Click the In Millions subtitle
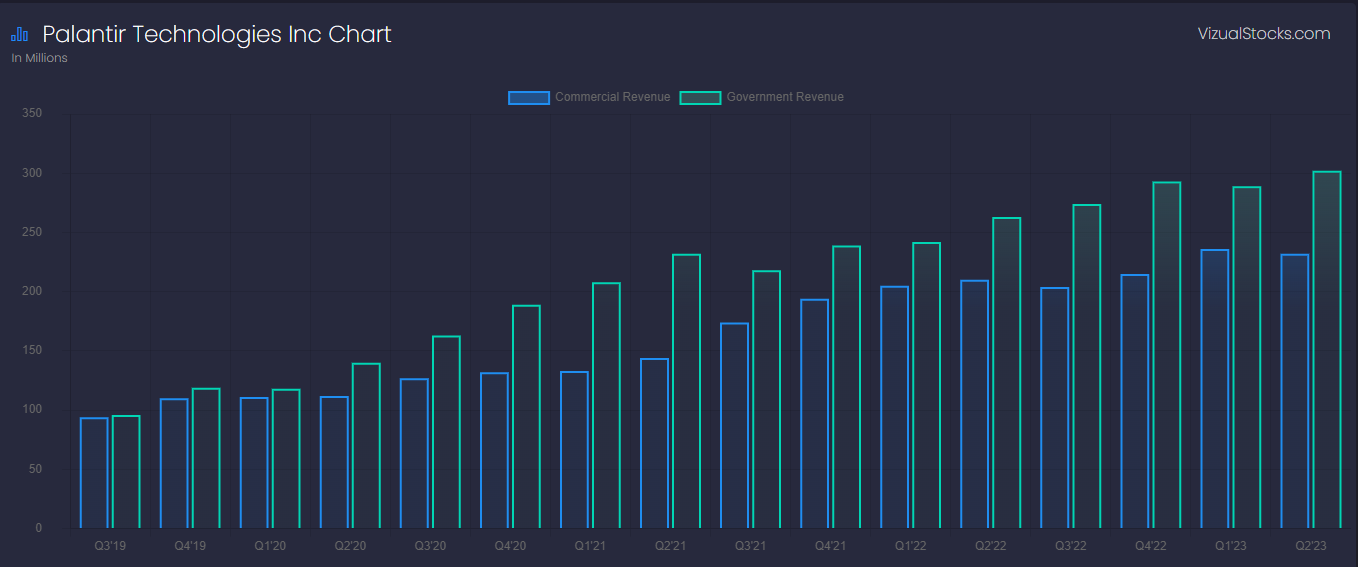The image size is (1358, 567). point(39,58)
